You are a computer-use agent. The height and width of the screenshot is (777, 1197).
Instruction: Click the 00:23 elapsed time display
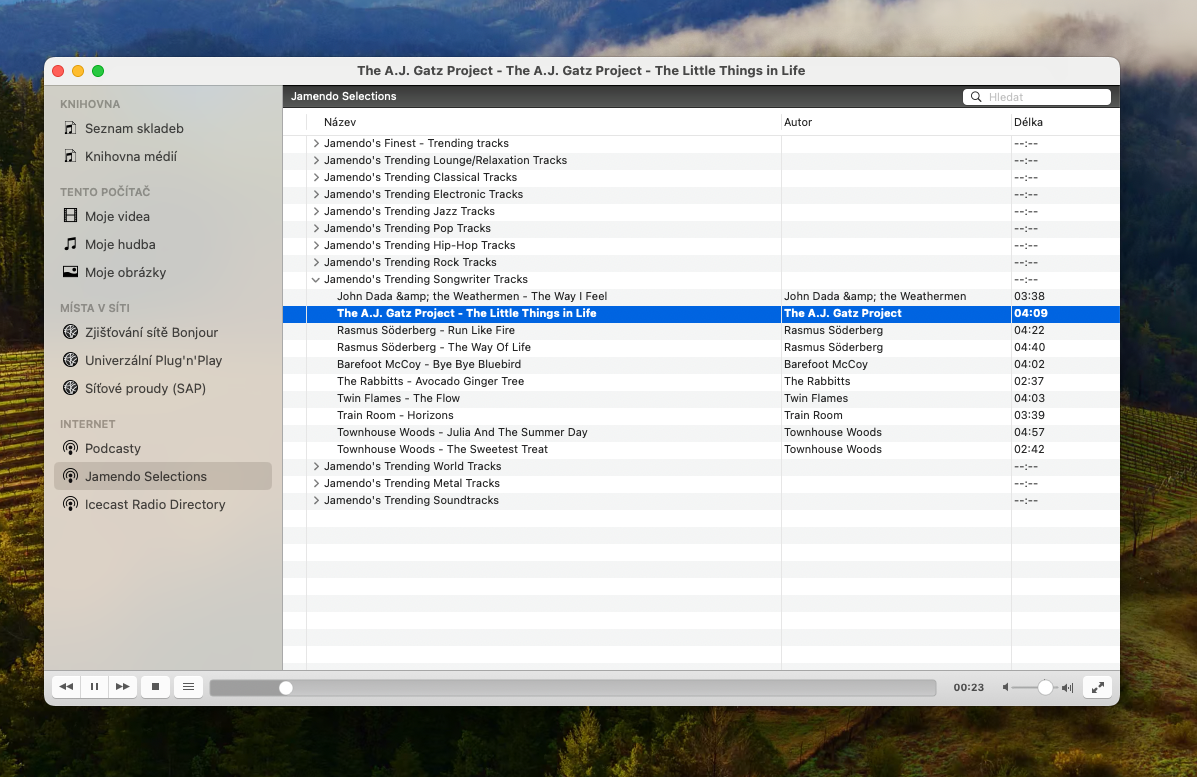tap(969, 688)
